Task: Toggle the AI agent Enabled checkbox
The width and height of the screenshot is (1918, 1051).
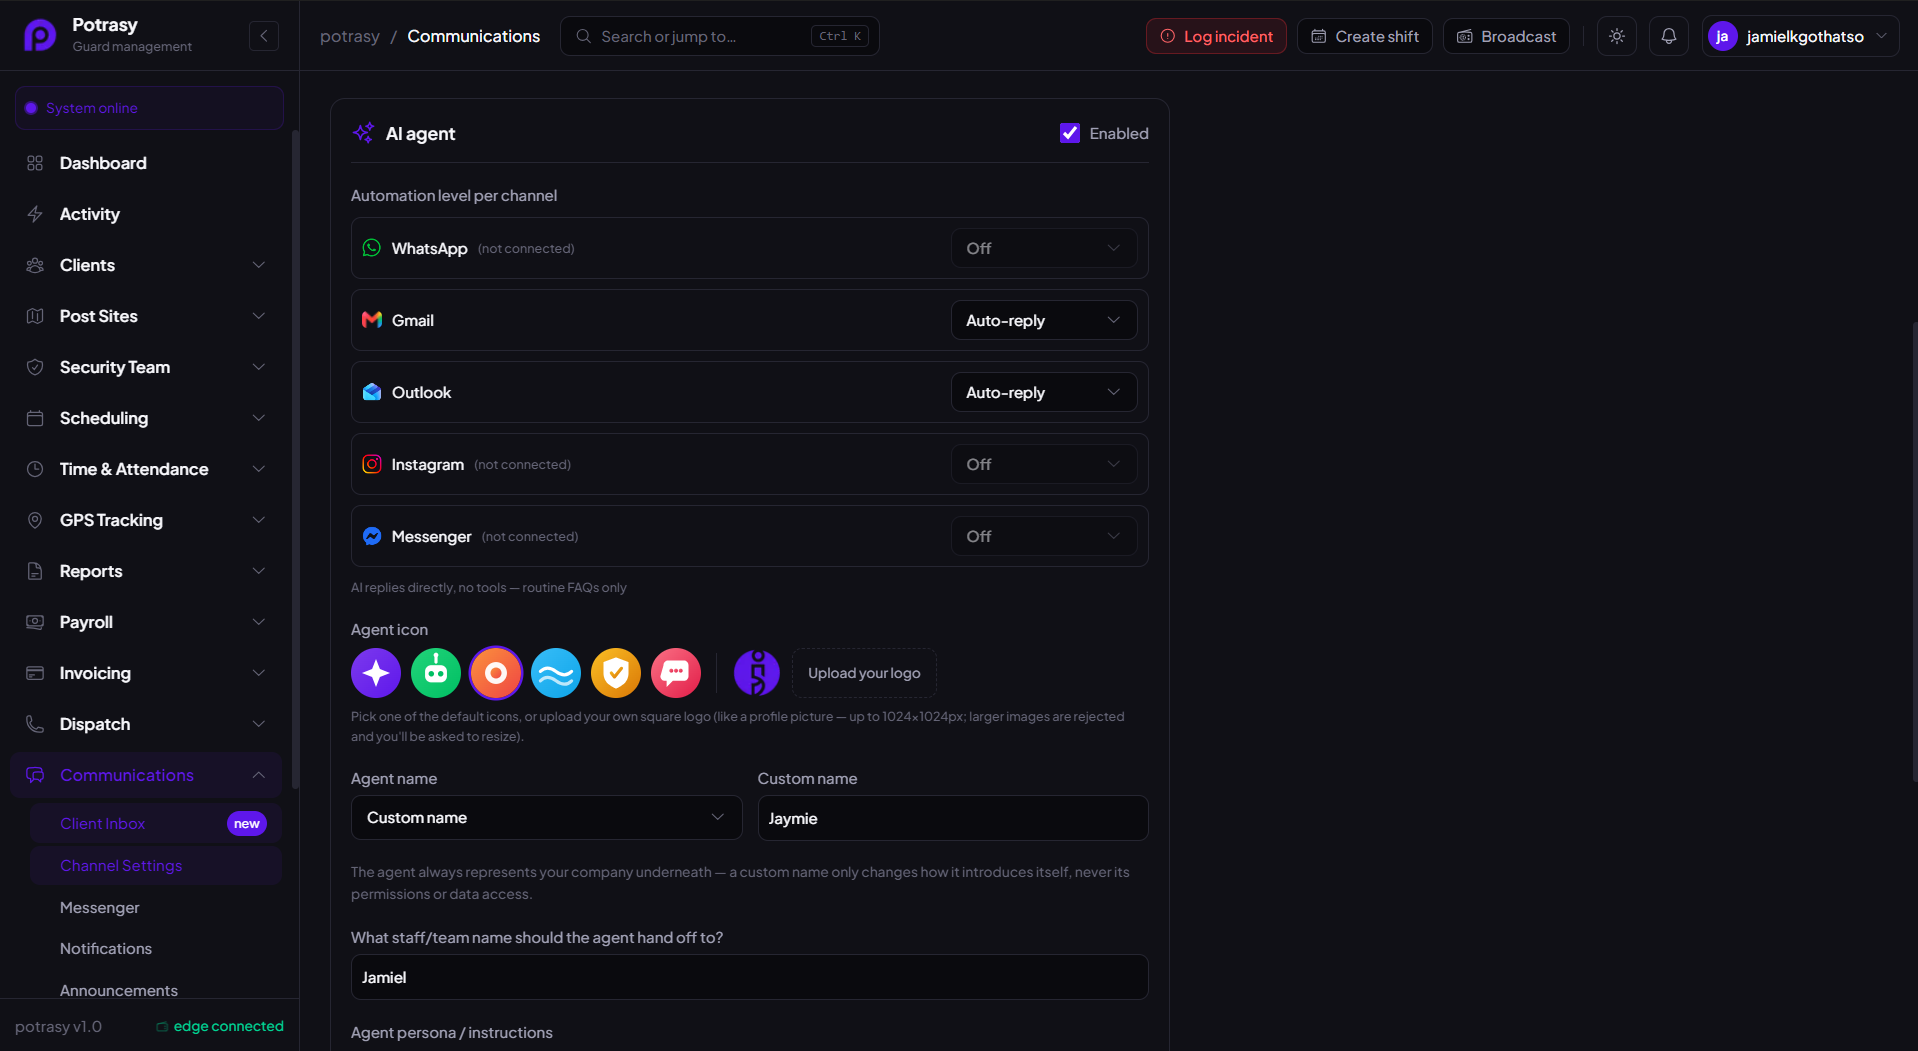Action: (x=1070, y=133)
